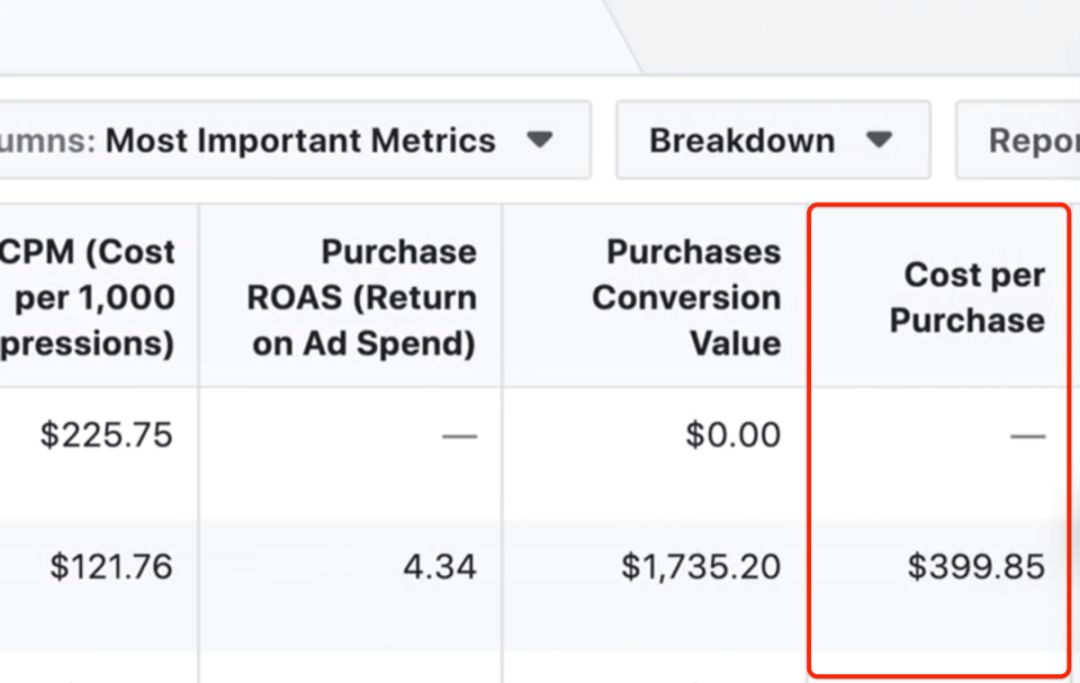Click the empty dash in Purchase ROAS column
This screenshot has height=683, width=1080.
point(459,436)
